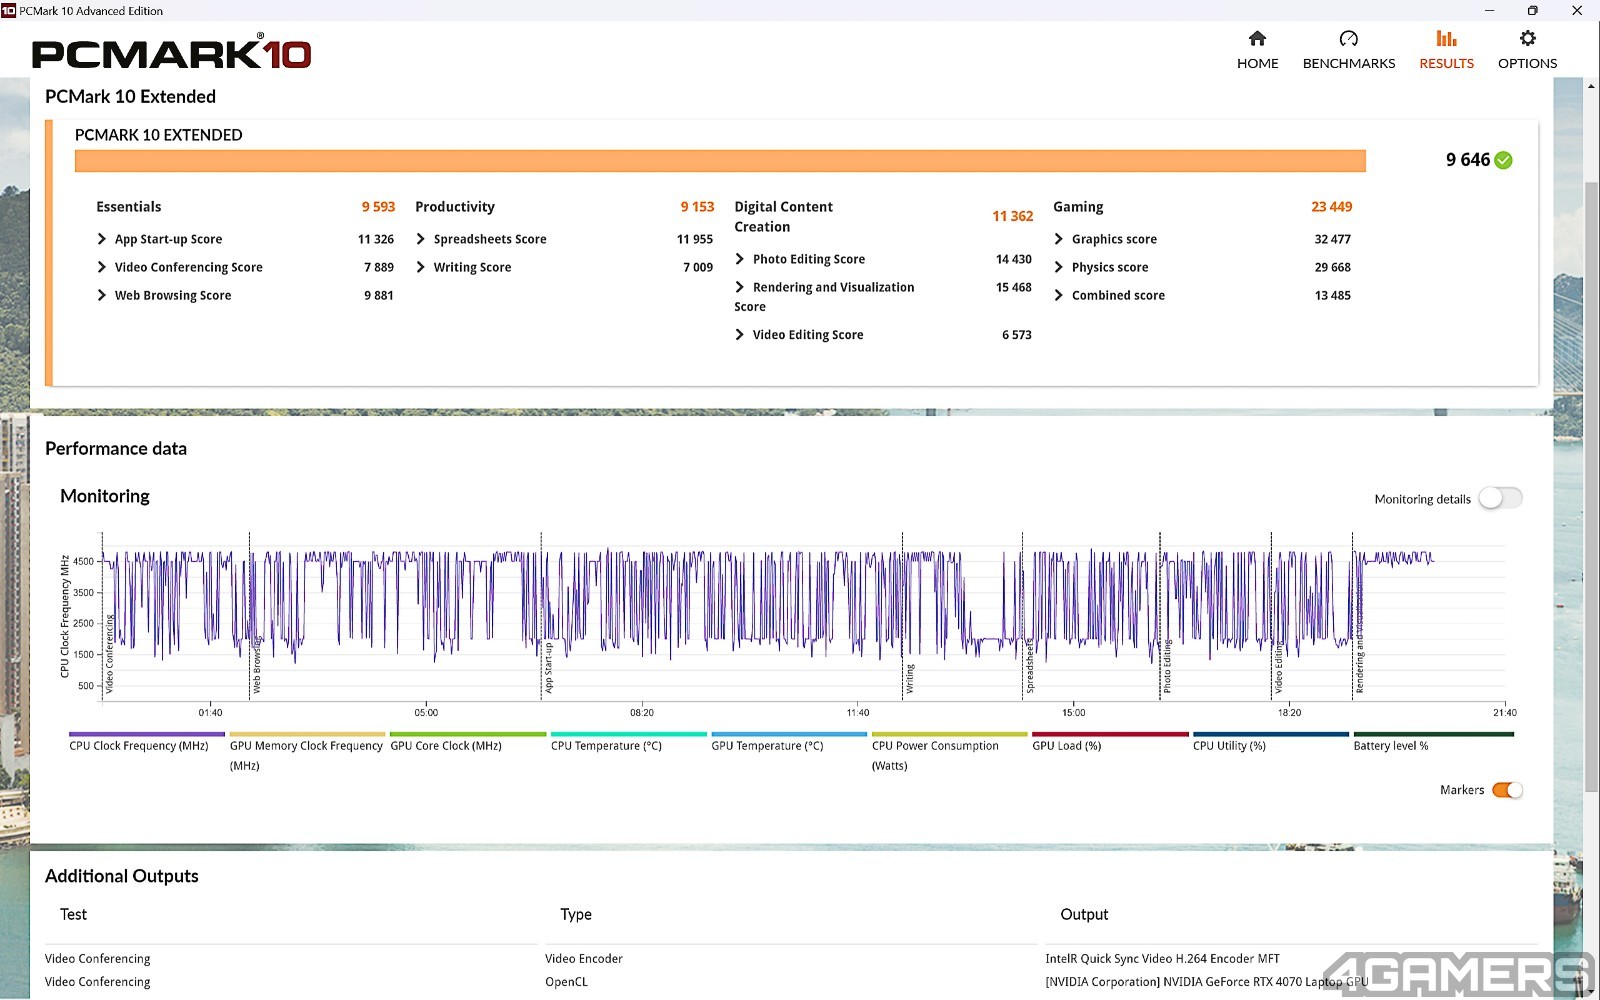
Task: Toggle CPU Power Consumption (Watts) legend
Action: coord(949,752)
